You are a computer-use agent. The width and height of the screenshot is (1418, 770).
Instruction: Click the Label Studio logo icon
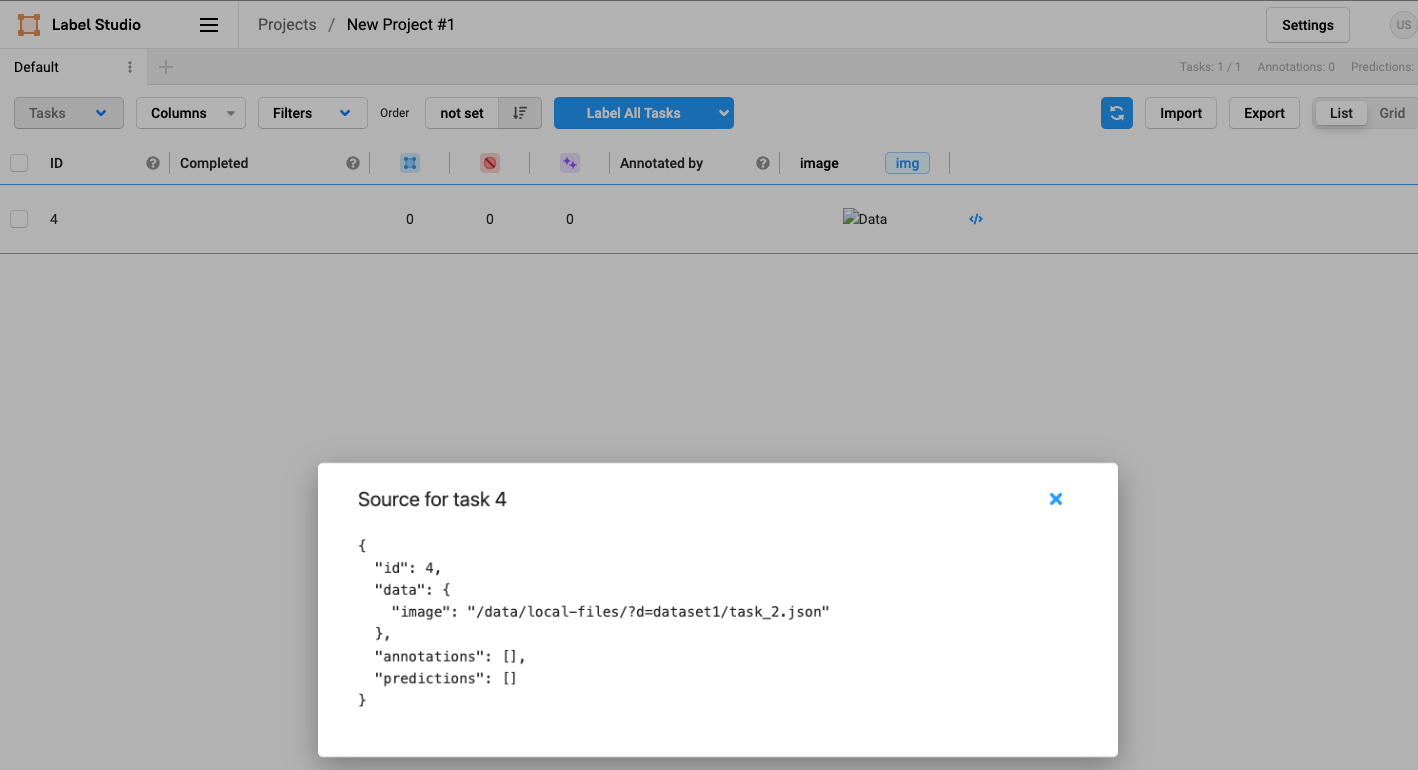pos(28,24)
